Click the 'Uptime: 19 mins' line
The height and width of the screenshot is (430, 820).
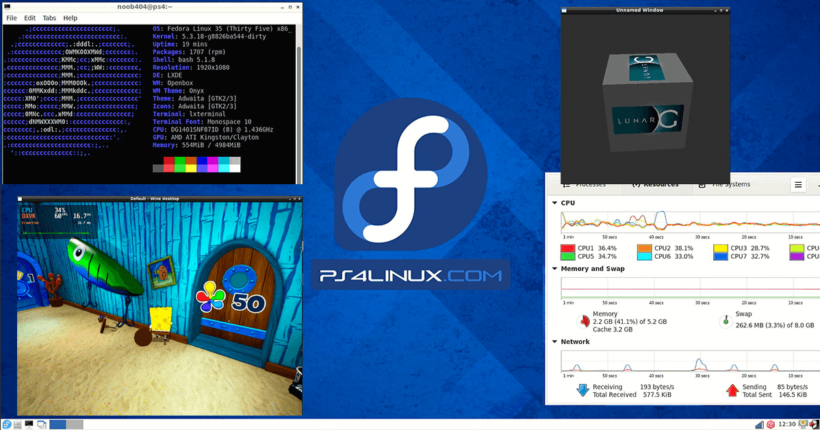coord(180,44)
